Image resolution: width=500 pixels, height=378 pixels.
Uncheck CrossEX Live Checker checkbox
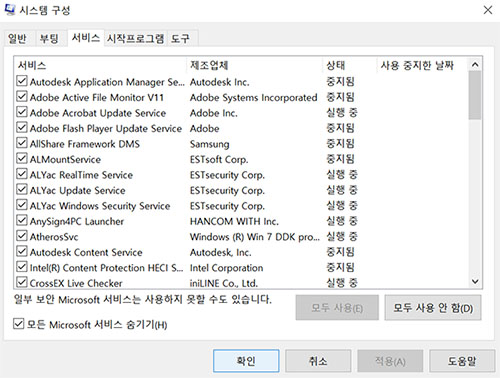(22, 282)
